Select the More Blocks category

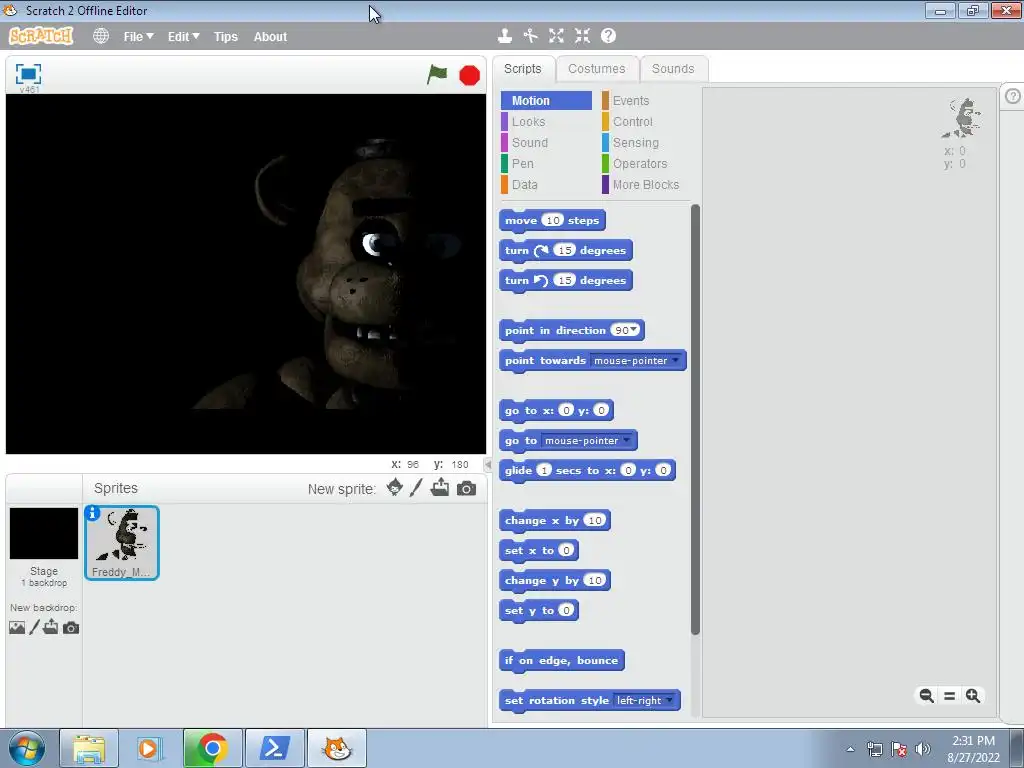pos(646,184)
